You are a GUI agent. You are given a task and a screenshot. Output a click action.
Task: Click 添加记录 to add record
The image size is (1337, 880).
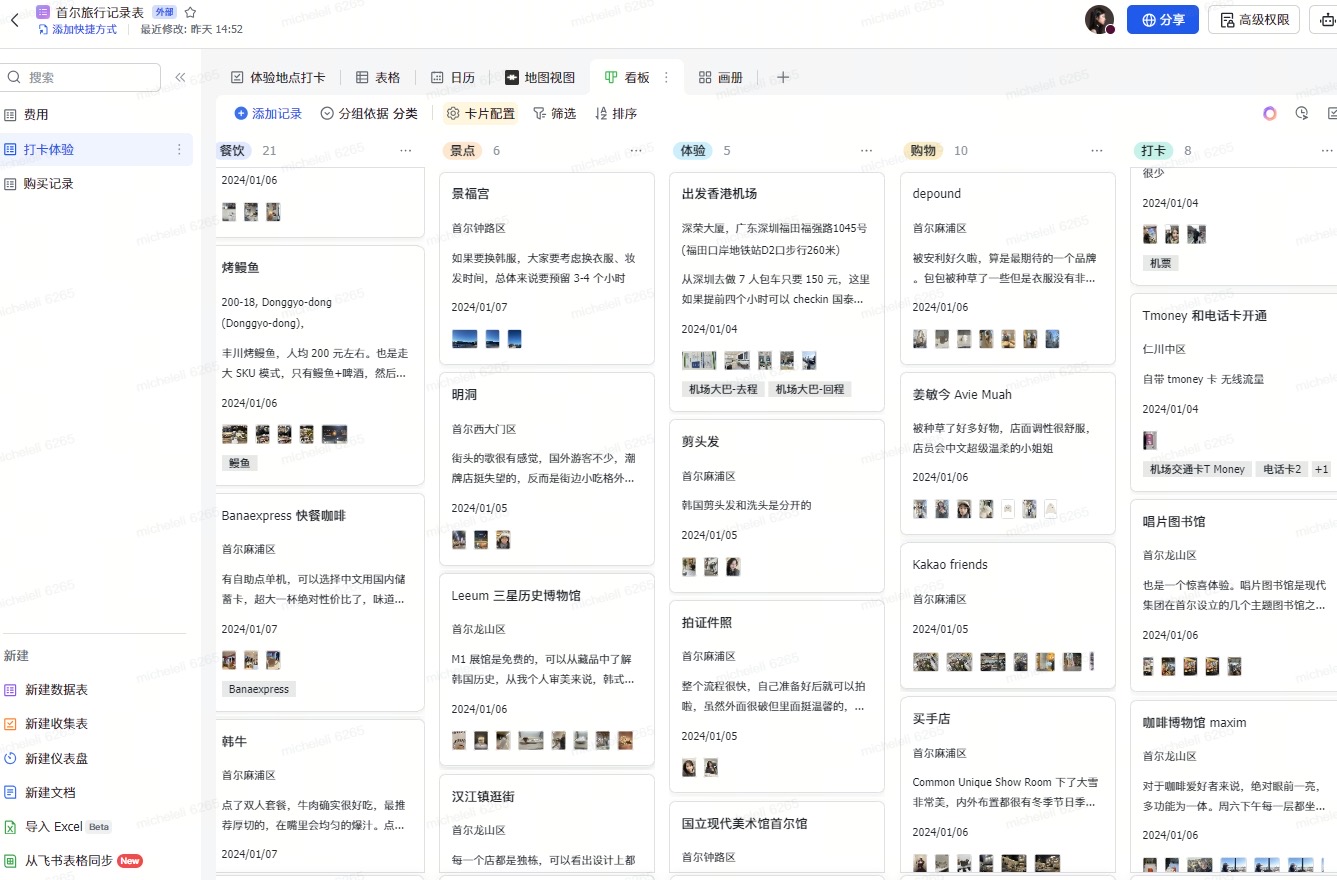point(268,113)
